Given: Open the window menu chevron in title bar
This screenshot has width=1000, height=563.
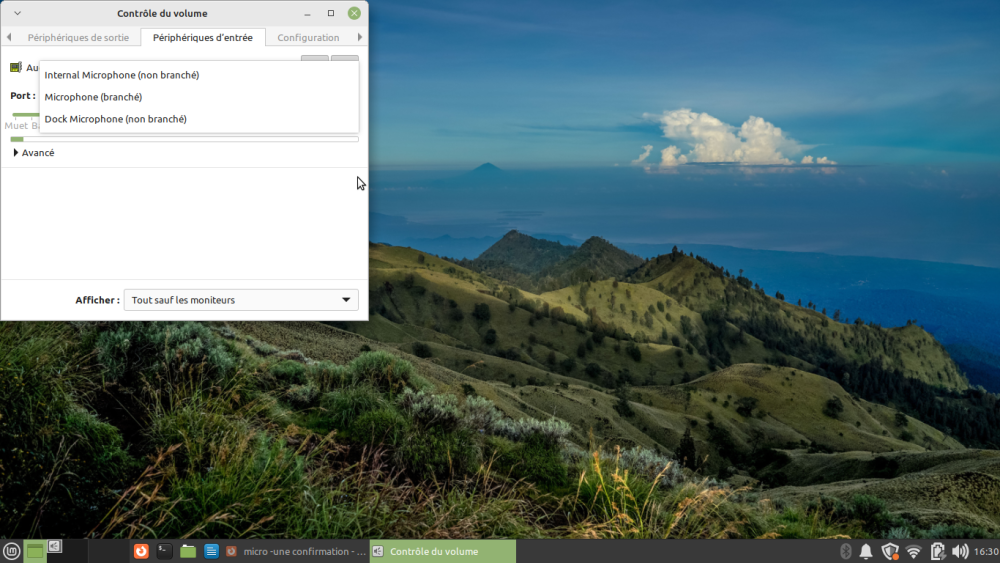Looking at the screenshot, I should 17,13.
